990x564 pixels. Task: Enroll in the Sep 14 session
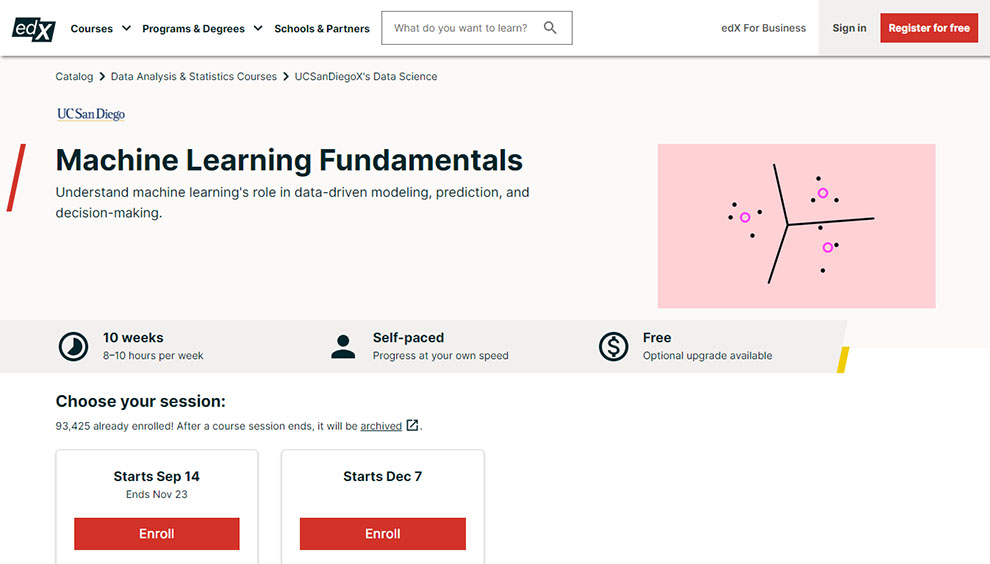(157, 534)
